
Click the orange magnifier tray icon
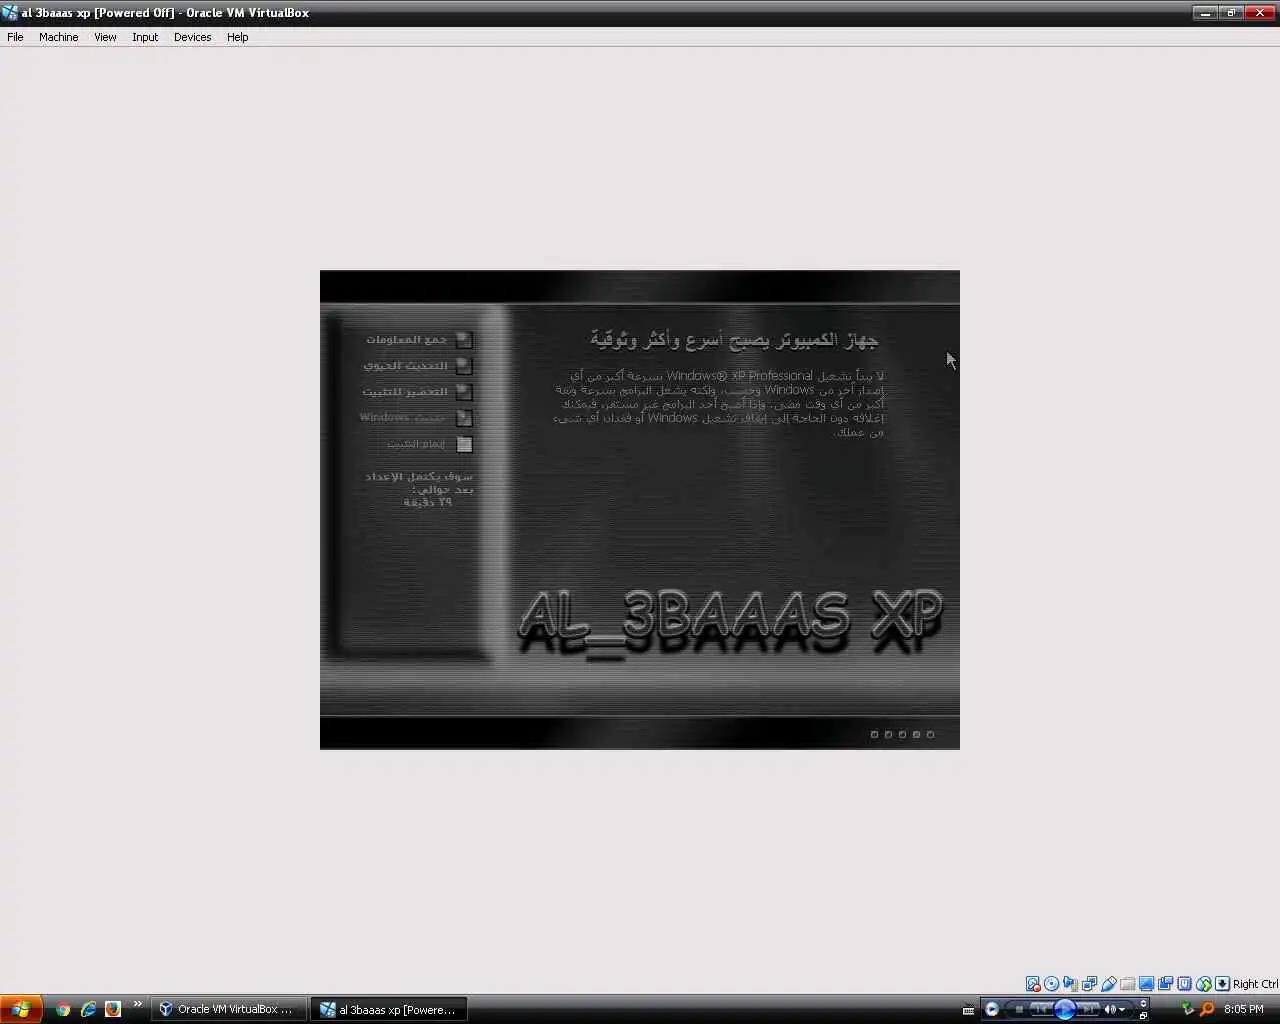coord(1207,1009)
